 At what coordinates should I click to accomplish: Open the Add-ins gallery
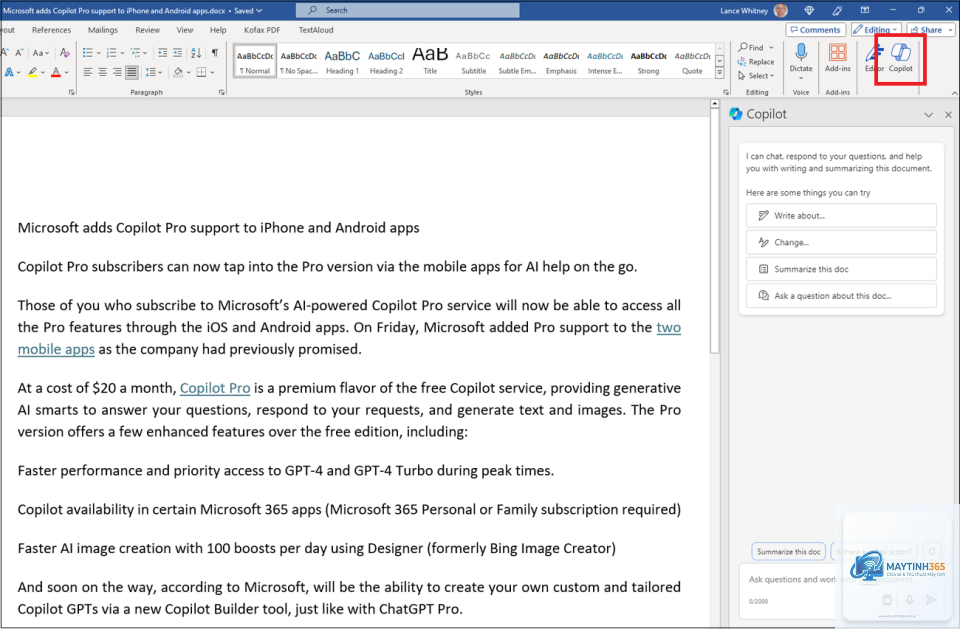(838, 58)
